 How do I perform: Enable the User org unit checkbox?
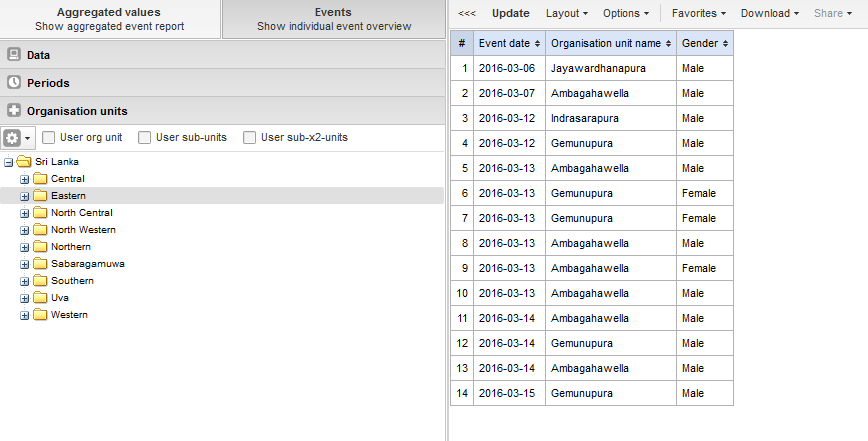tap(48, 137)
